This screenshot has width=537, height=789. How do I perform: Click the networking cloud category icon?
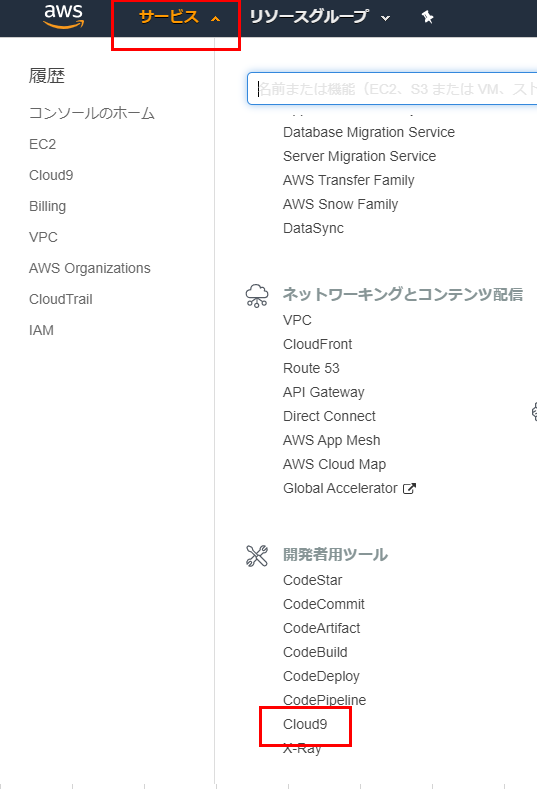257,295
